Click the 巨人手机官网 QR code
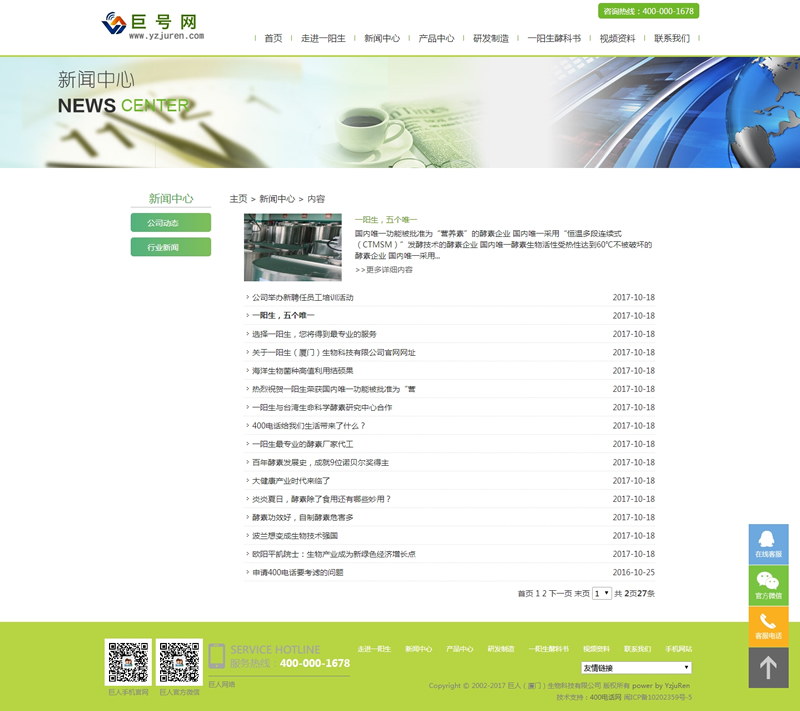Viewport: 800px width, 711px height. 128,662
